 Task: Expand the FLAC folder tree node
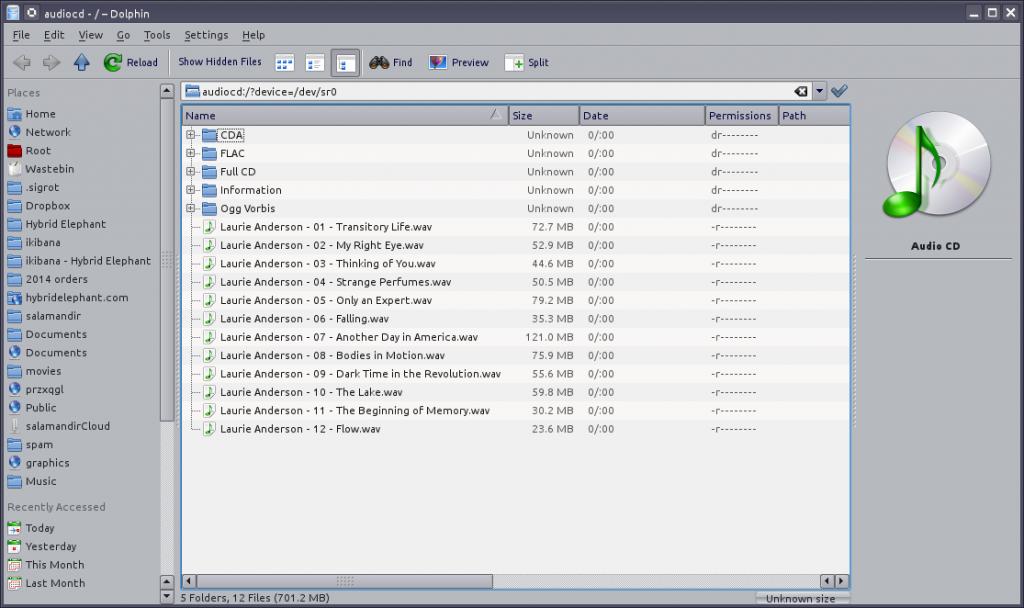190,153
